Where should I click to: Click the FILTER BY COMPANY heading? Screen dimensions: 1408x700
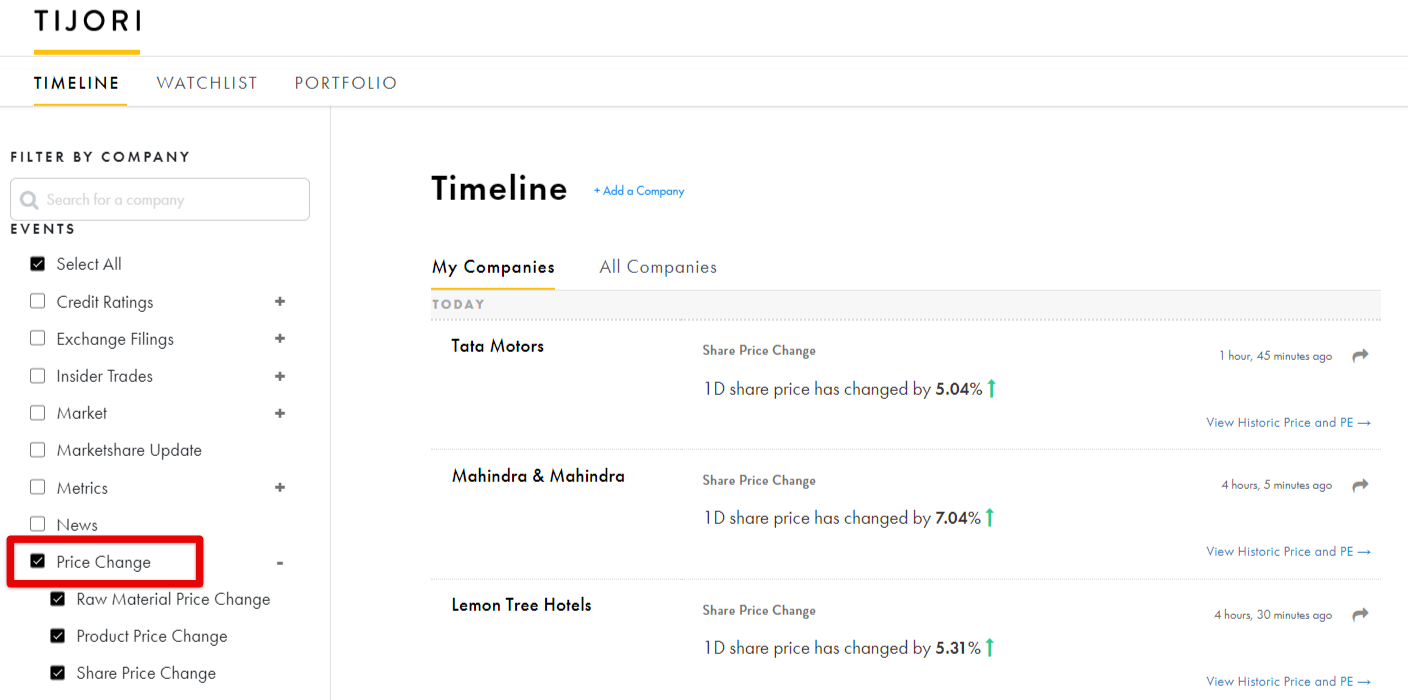[x=100, y=157]
